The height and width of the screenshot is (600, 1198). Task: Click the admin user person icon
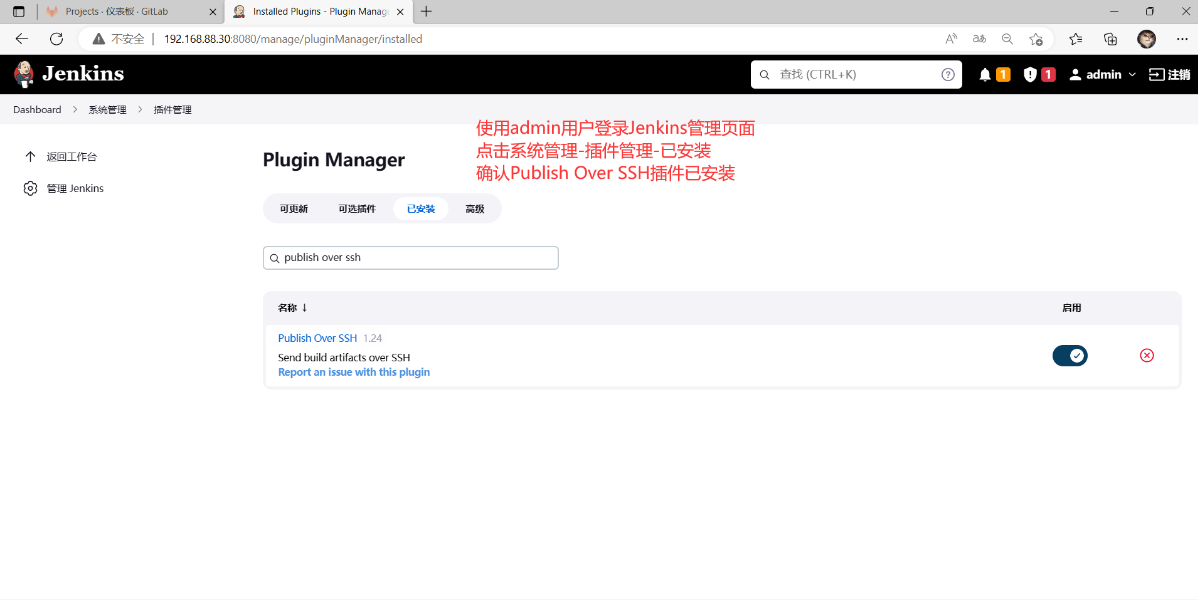pyautogui.click(x=1075, y=75)
